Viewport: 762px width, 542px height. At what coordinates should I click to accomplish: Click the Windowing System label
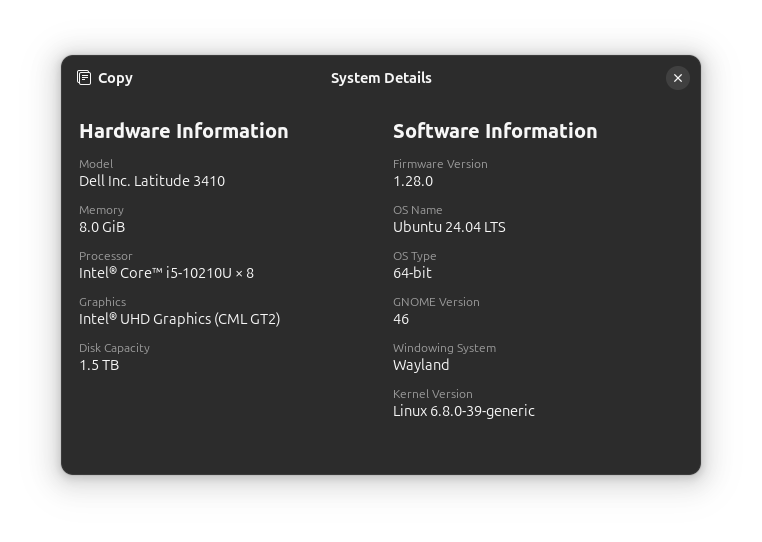click(x=444, y=348)
